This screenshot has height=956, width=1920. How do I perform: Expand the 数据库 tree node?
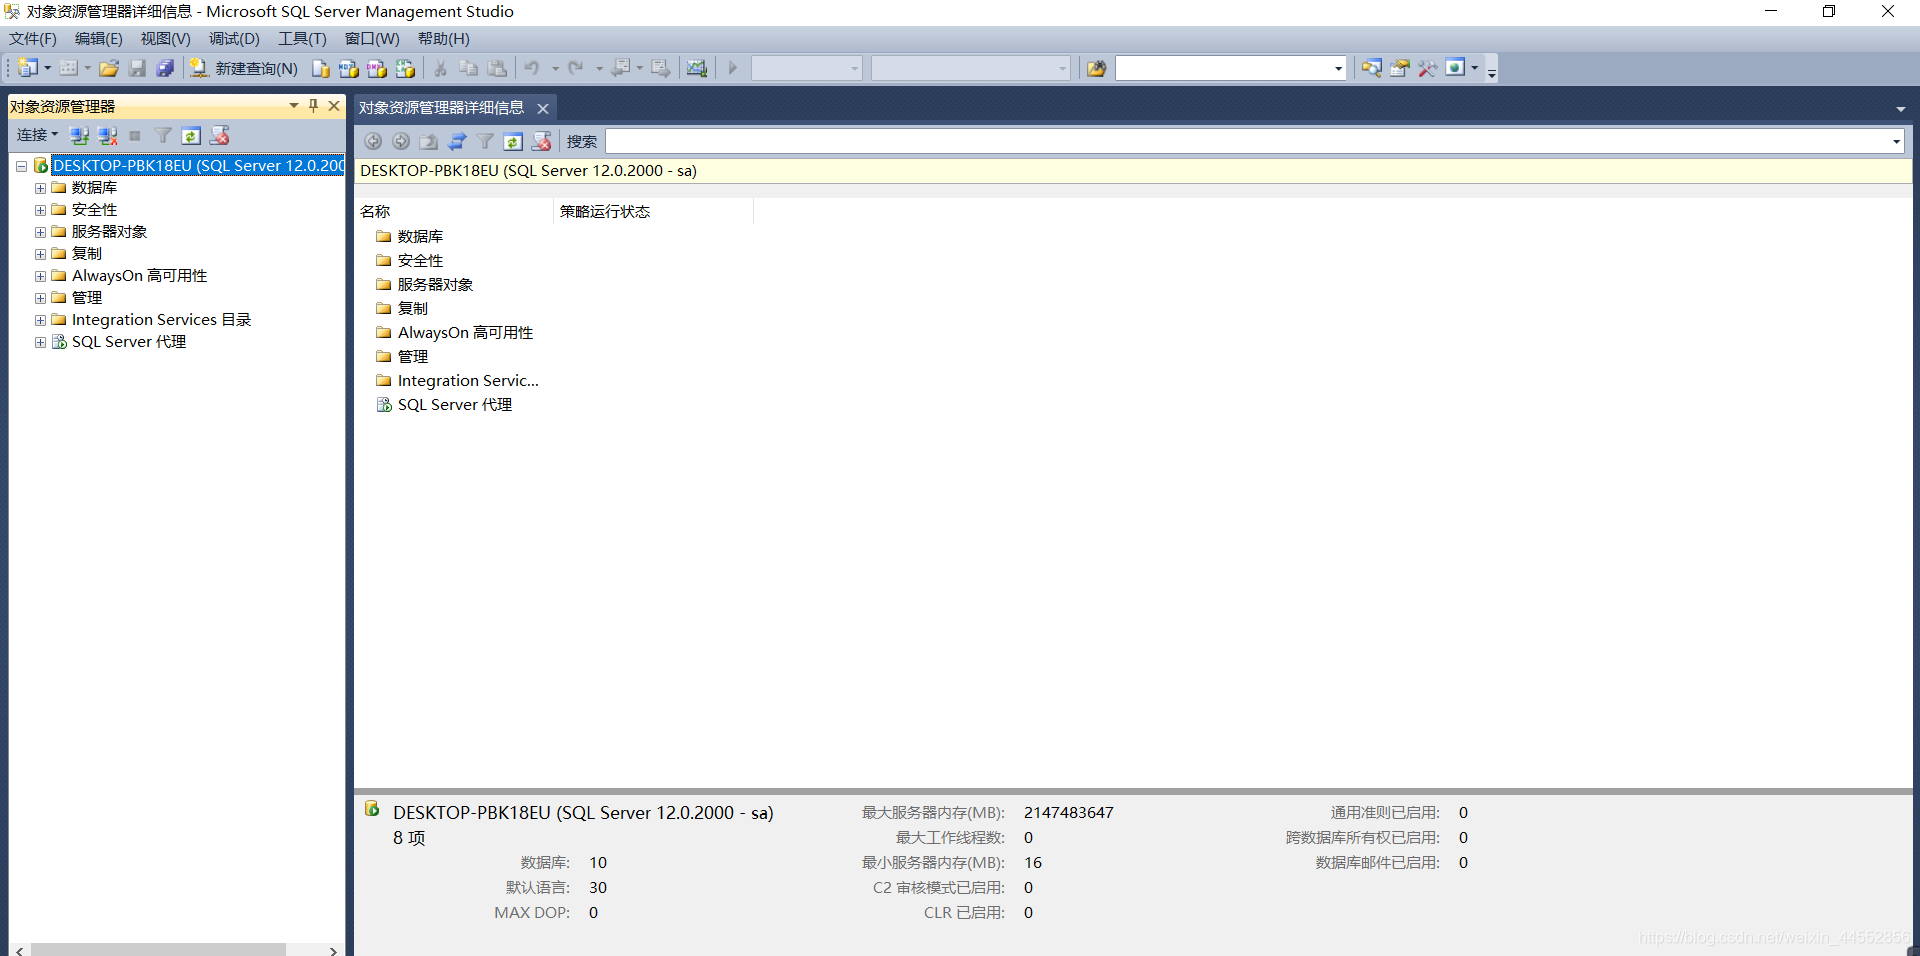pos(40,188)
